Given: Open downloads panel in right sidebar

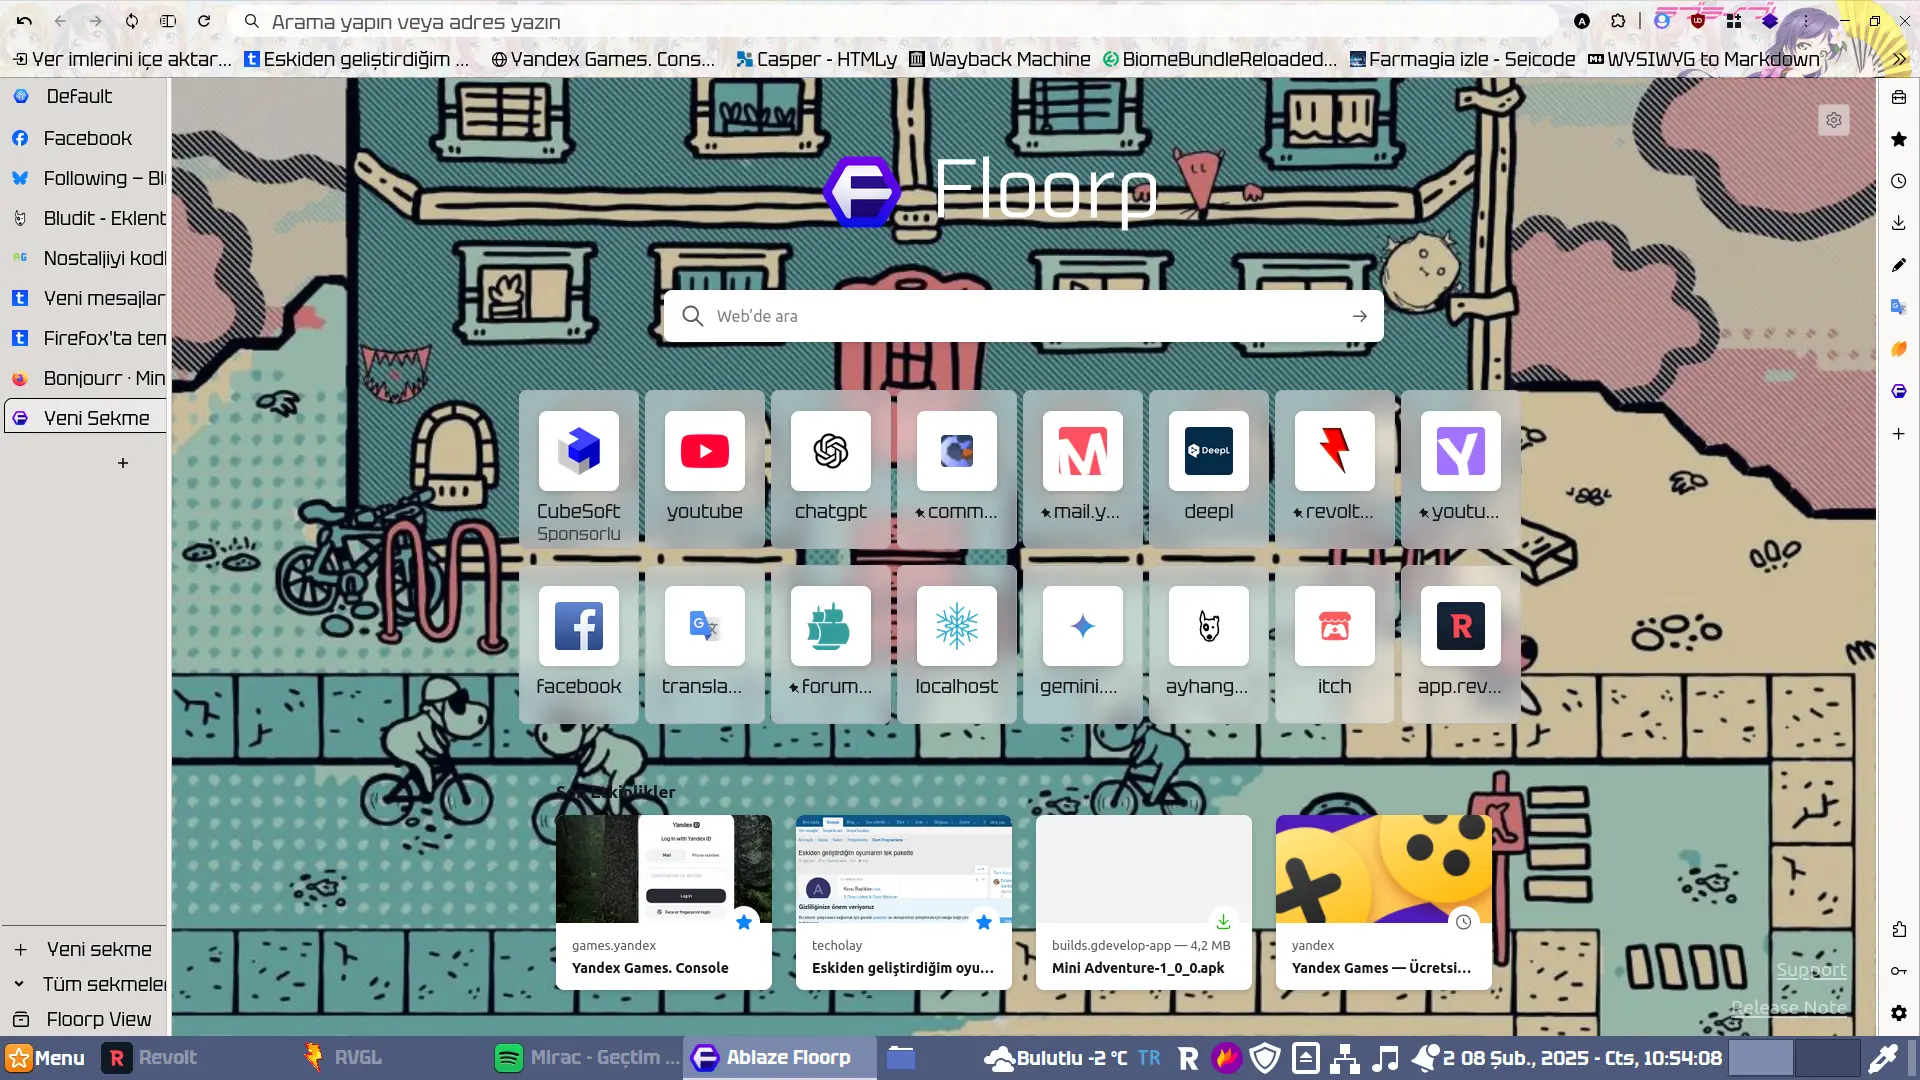Looking at the screenshot, I should (1899, 223).
